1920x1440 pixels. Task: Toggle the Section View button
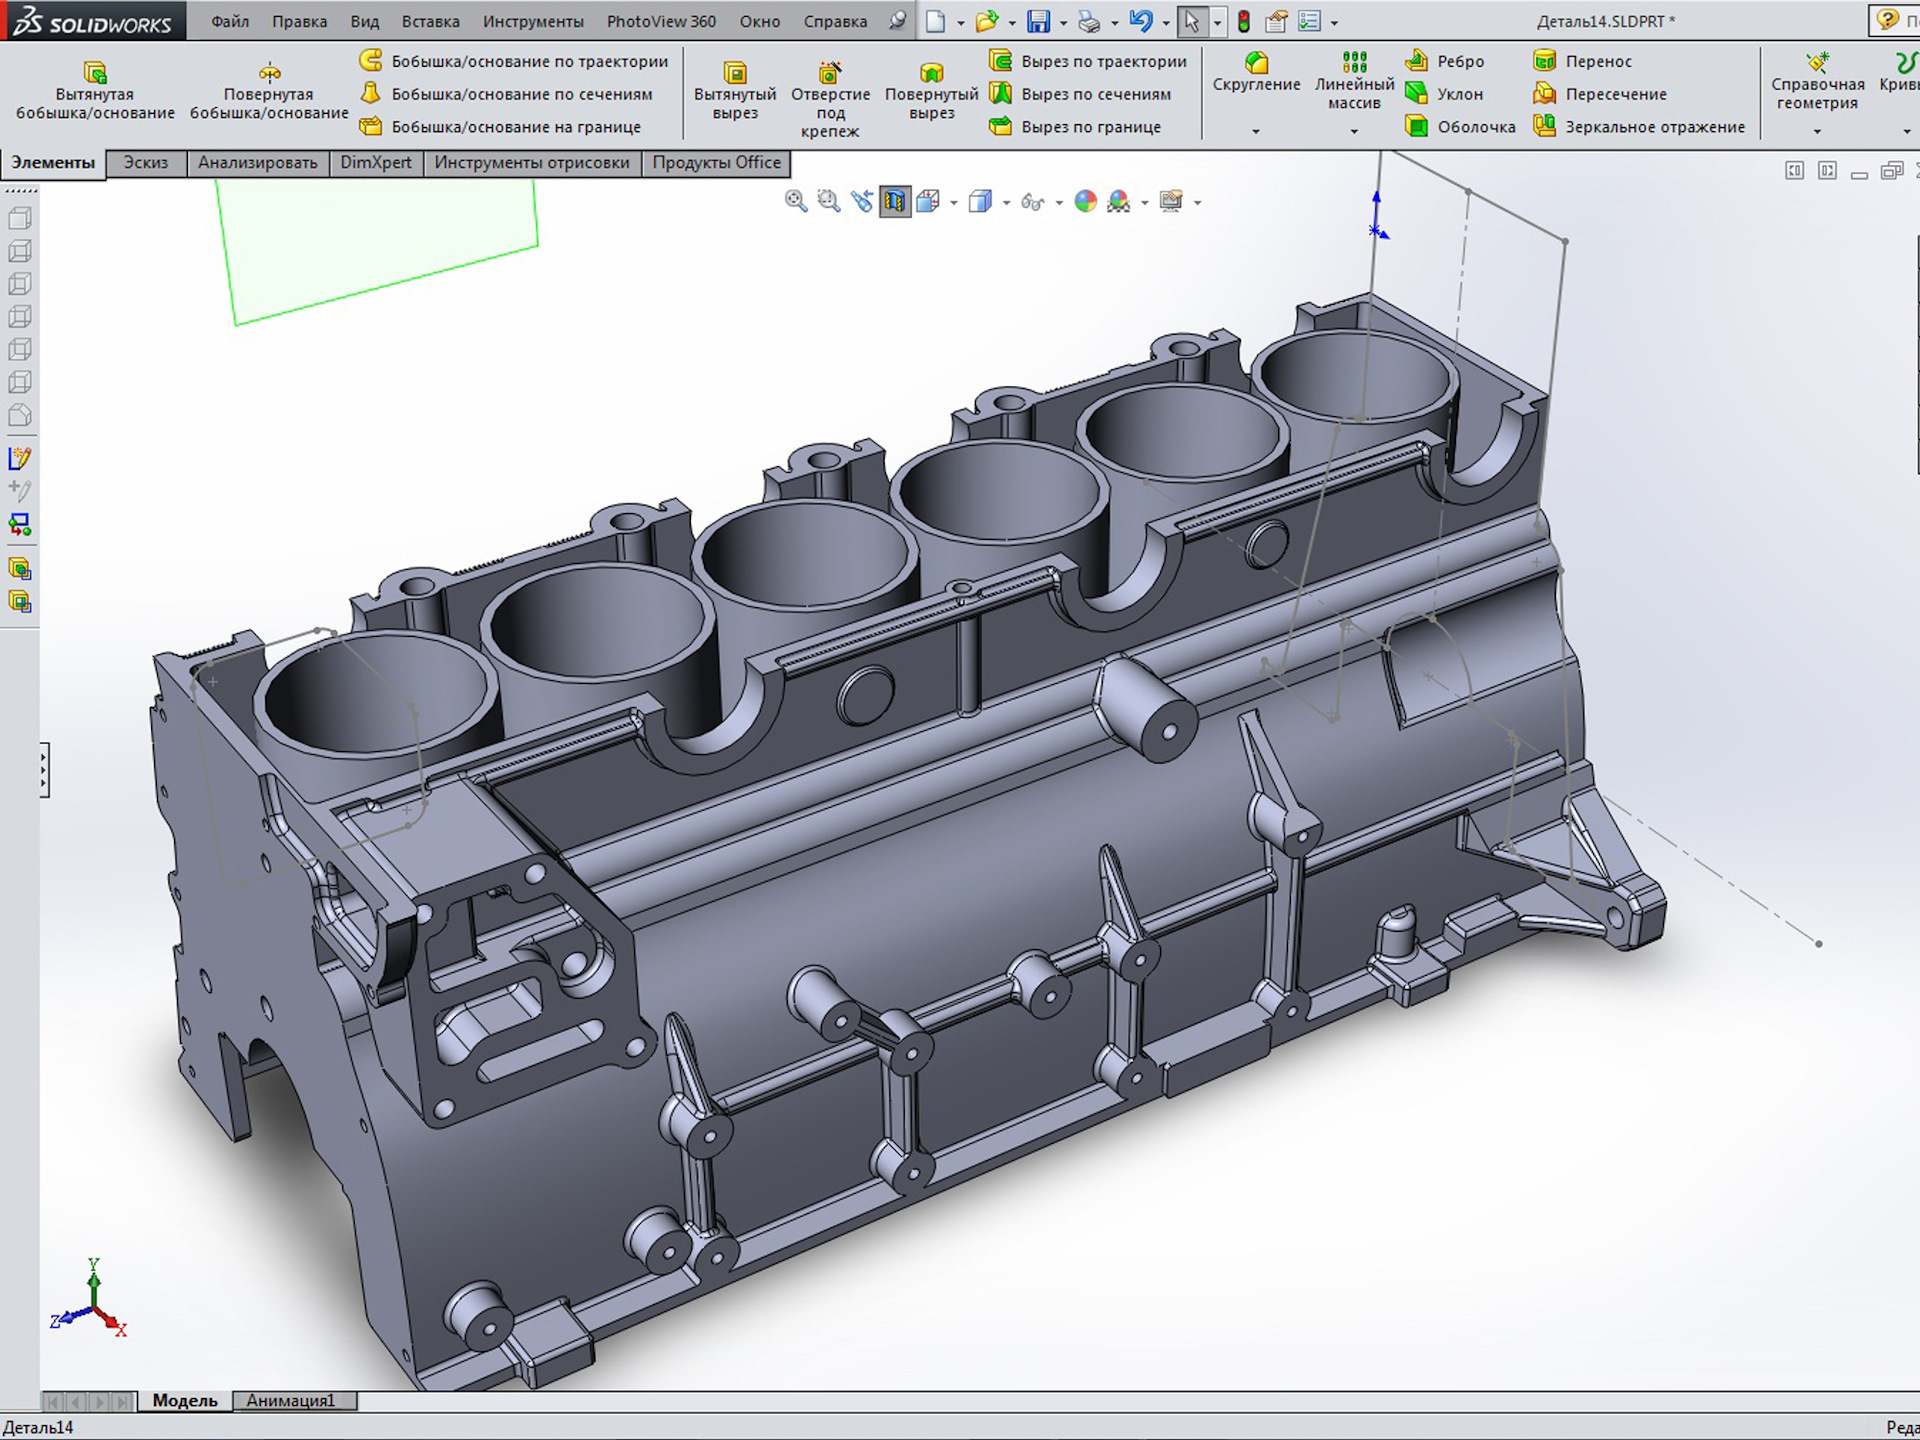(895, 201)
